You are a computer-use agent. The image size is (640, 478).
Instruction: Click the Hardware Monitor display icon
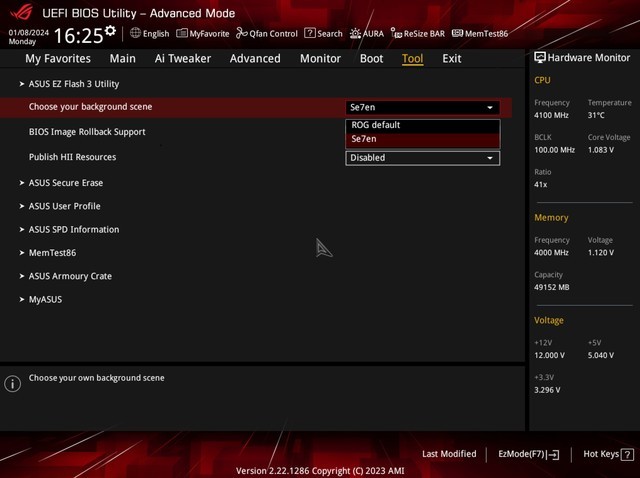[540, 58]
